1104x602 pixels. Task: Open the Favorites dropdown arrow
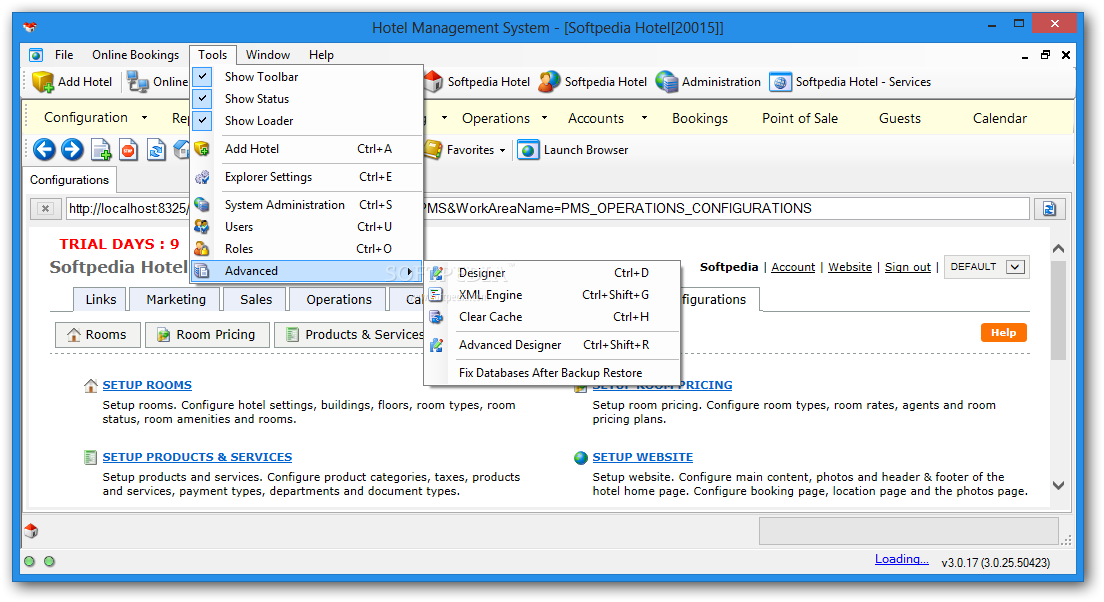click(502, 150)
